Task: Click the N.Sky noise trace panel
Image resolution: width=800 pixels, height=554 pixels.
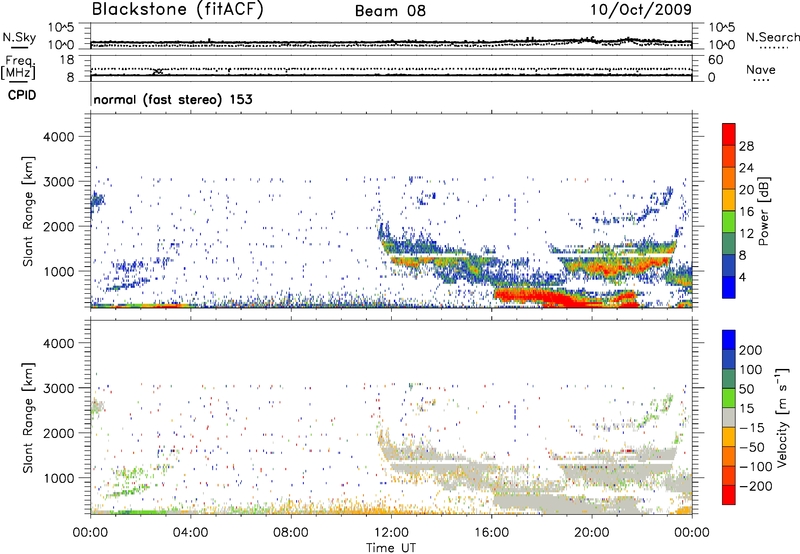Action: [391, 36]
